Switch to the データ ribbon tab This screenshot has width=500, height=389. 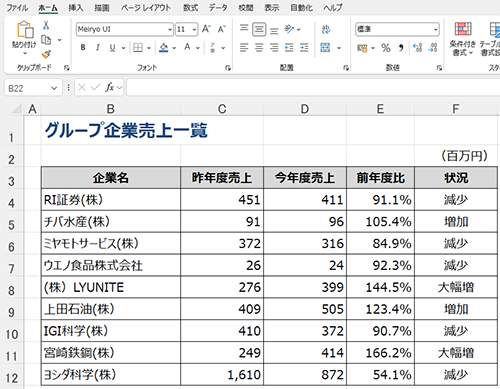[218, 8]
